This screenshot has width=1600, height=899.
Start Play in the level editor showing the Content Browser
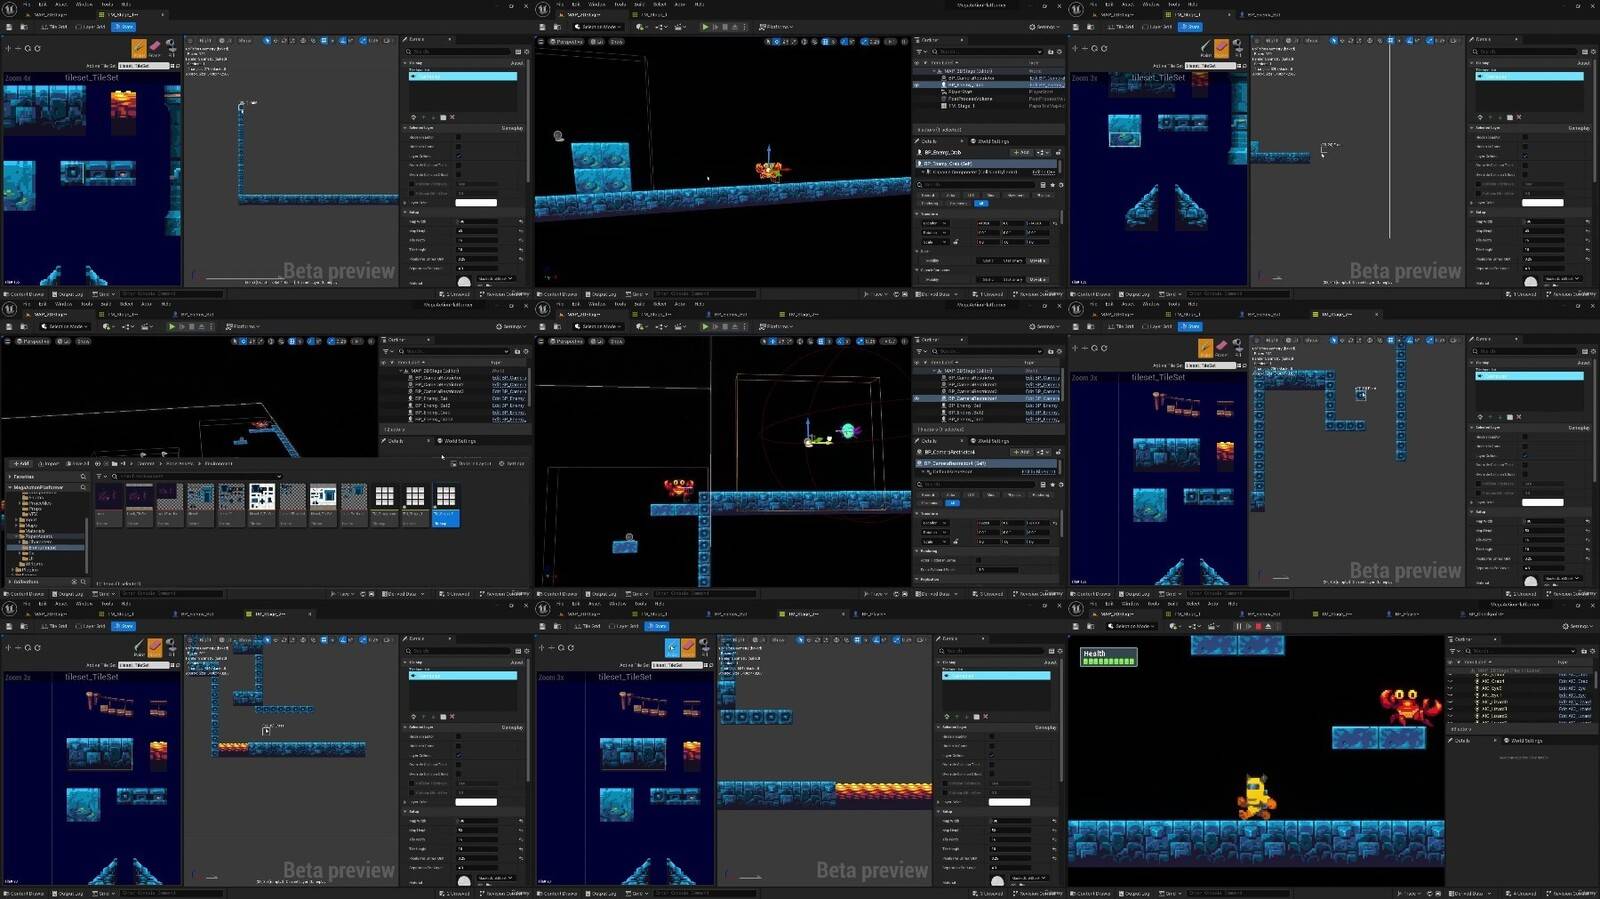(x=172, y=327)
